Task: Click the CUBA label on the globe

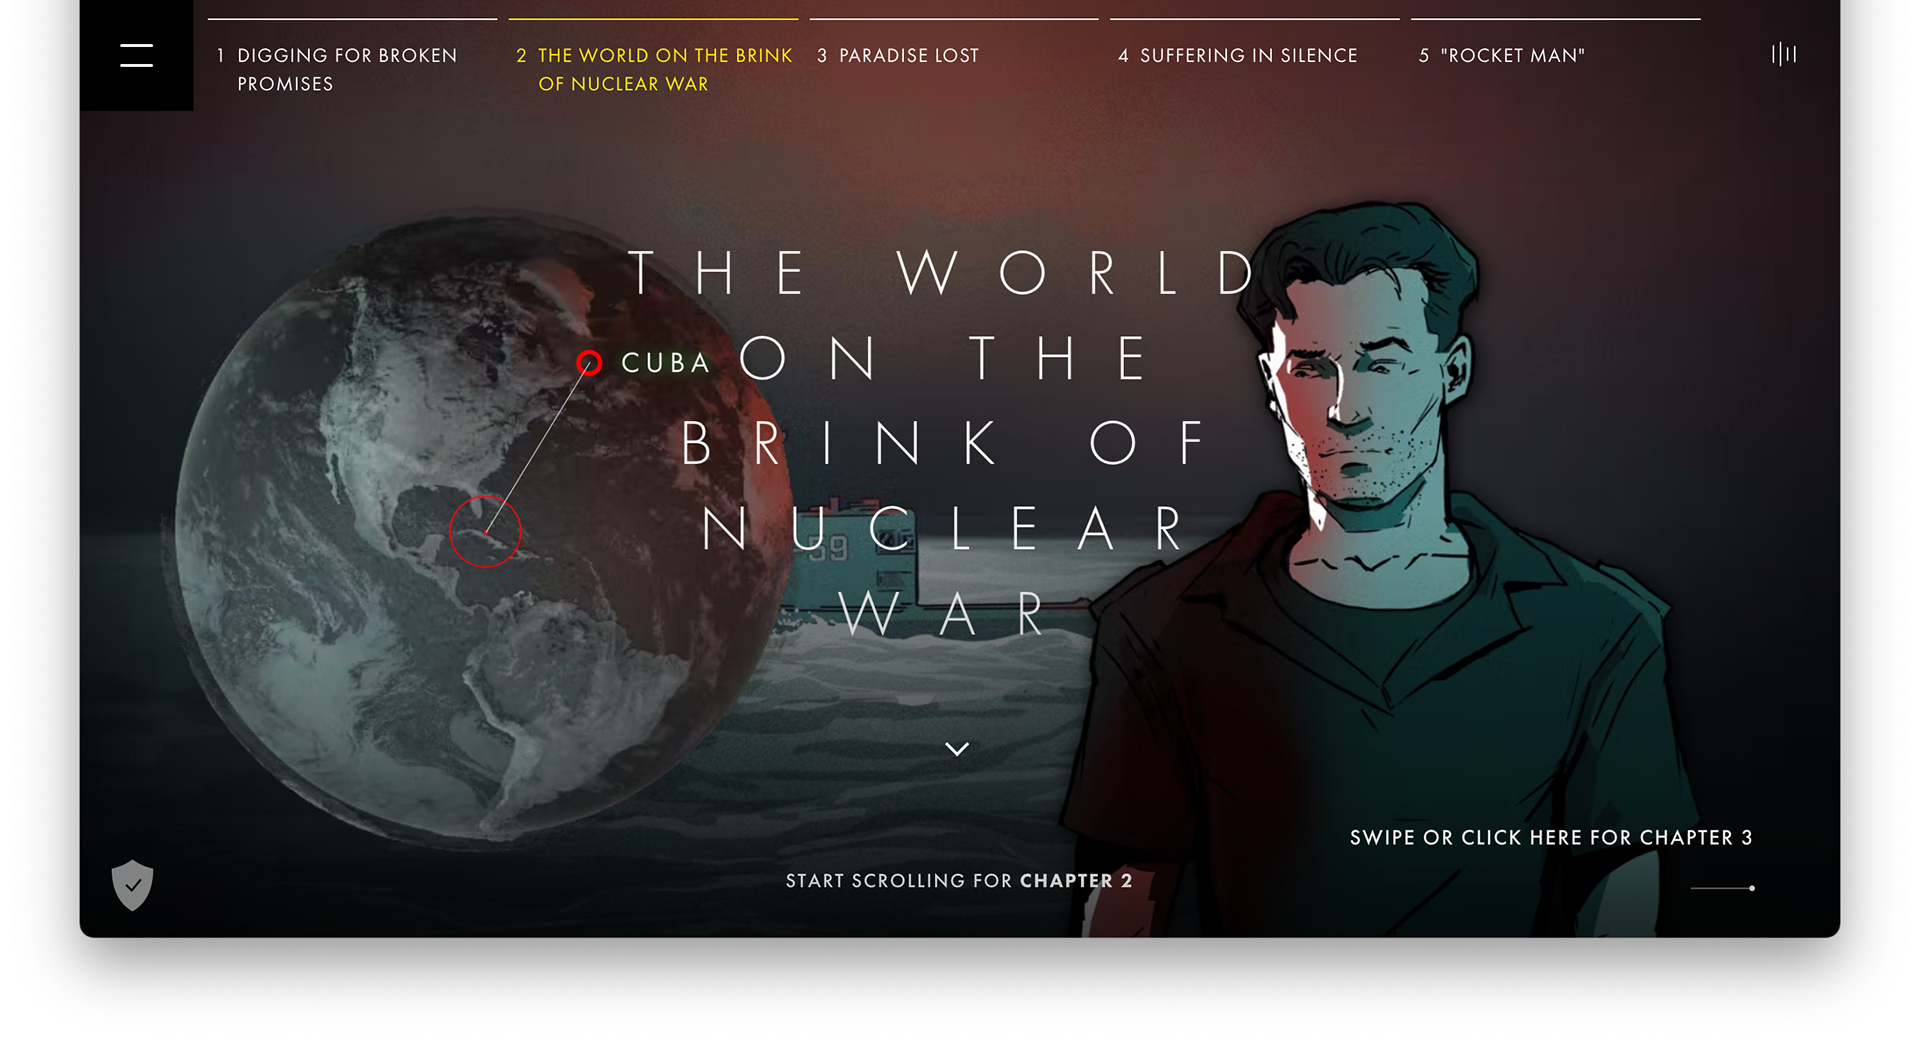Action: click(665, 363)
